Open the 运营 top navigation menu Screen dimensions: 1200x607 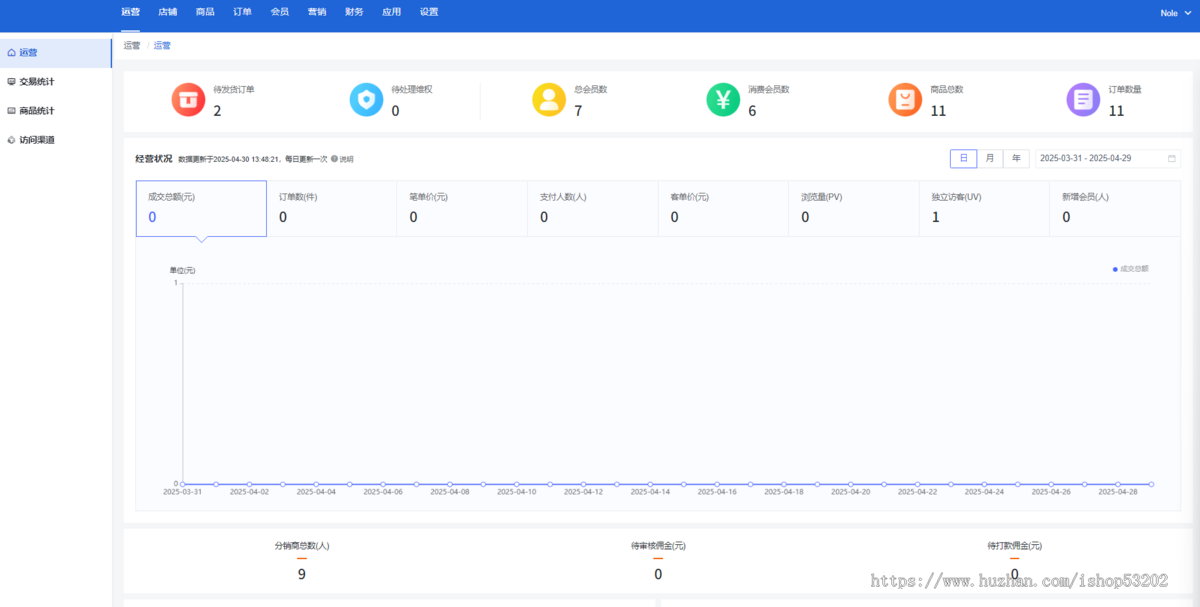tap(130, 12)
